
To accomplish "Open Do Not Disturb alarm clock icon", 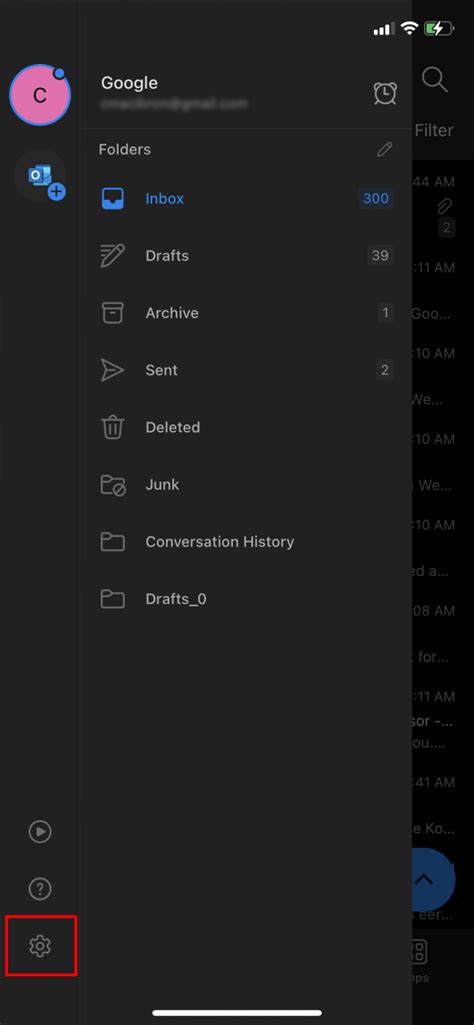I will pyautogui.click(x=384, y=93).
